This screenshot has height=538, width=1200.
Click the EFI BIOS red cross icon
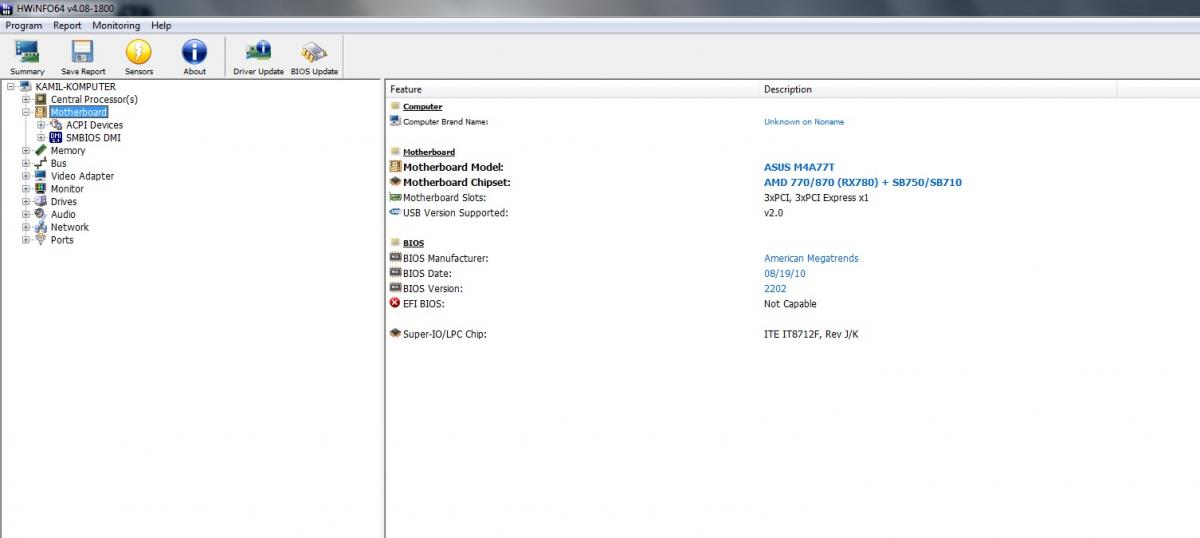(x=395, y=303)
